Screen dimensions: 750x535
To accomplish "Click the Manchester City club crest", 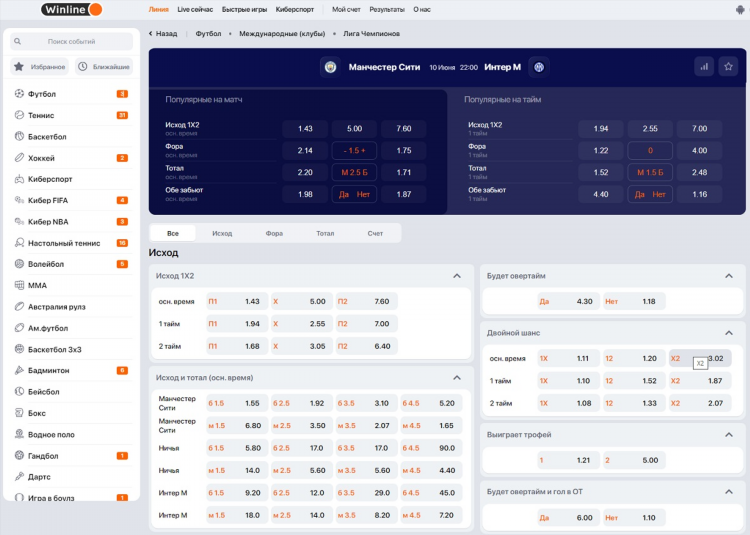I will click(330, 67).
